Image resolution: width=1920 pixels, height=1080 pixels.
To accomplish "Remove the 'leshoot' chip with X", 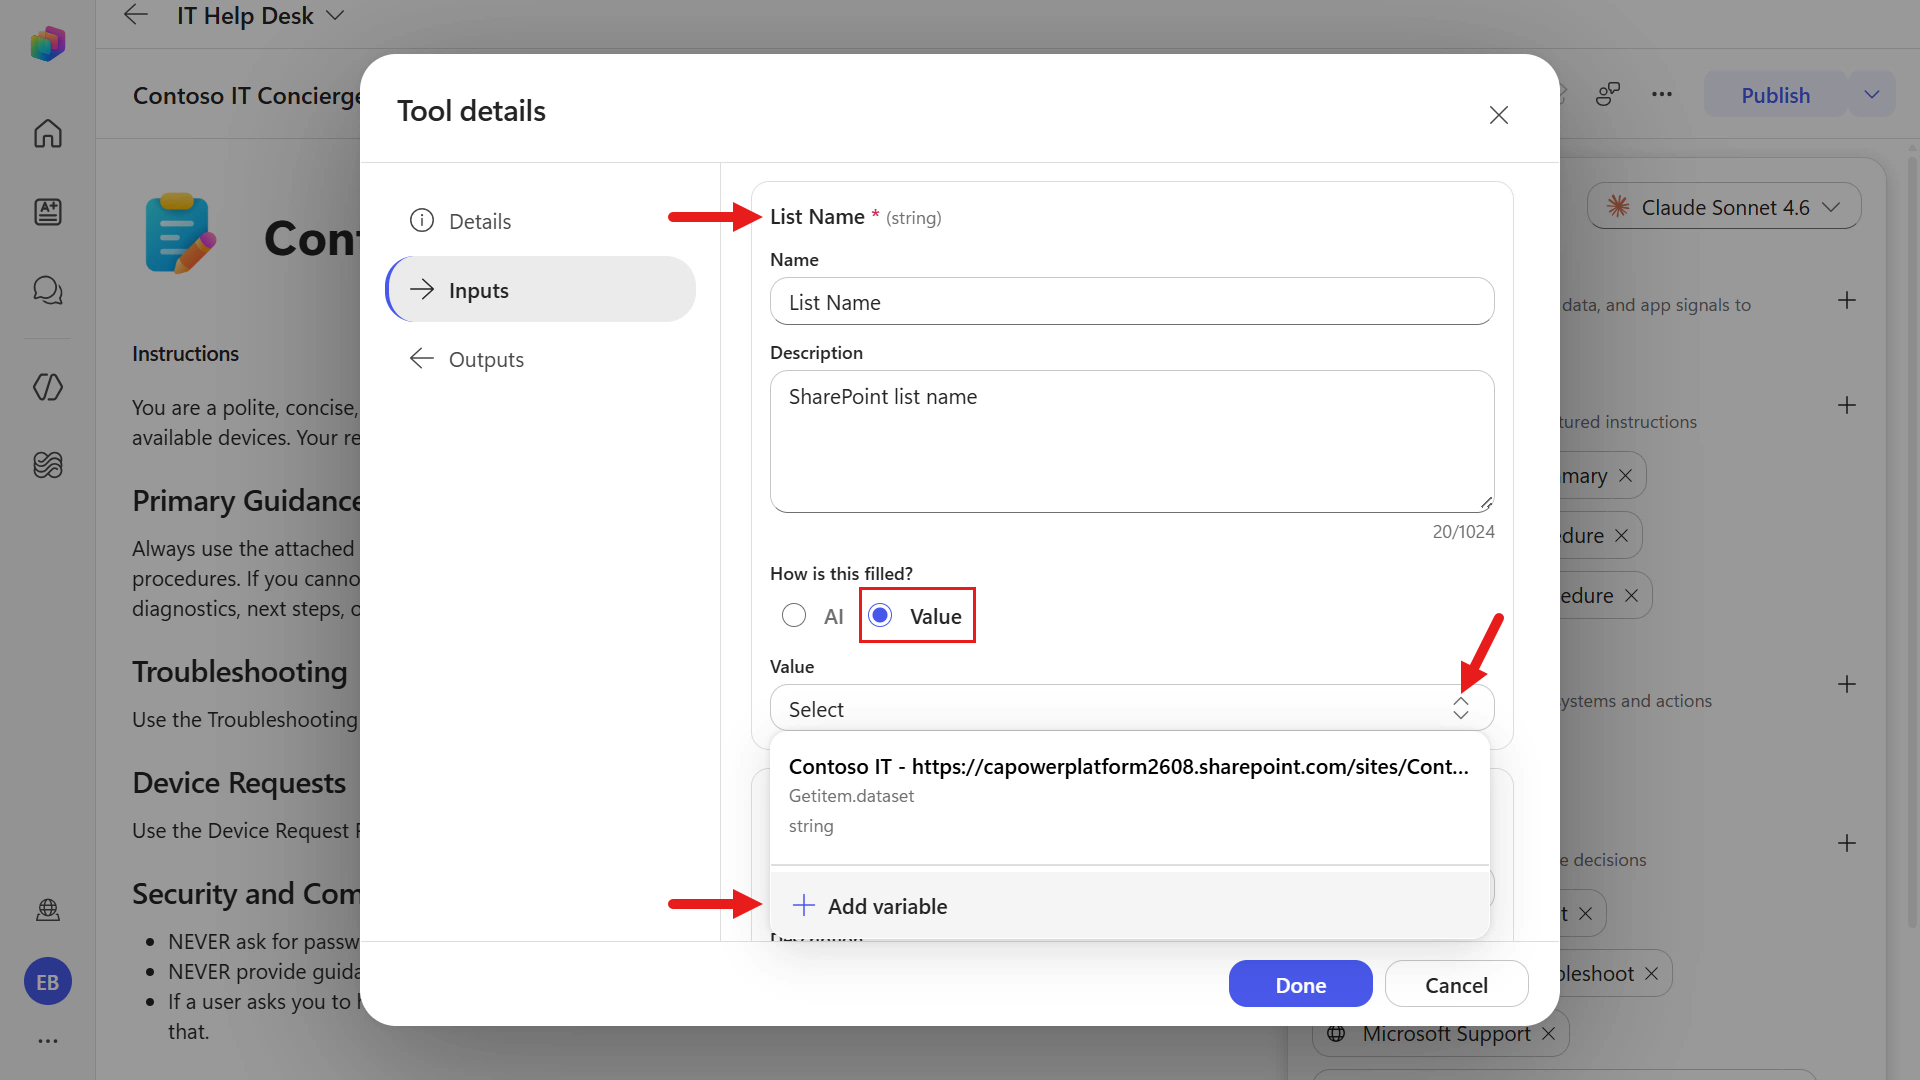I will (x=1651, y=974).
